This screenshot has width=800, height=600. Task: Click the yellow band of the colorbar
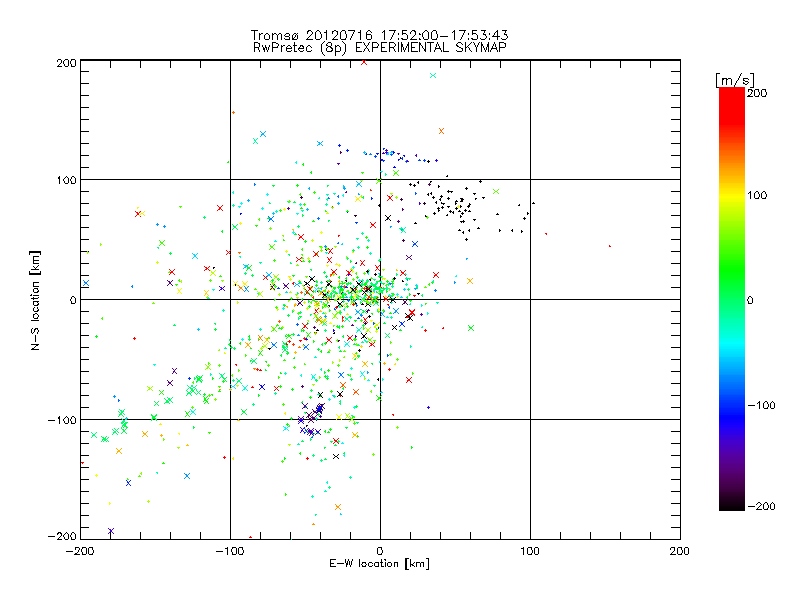coord(732,196)
